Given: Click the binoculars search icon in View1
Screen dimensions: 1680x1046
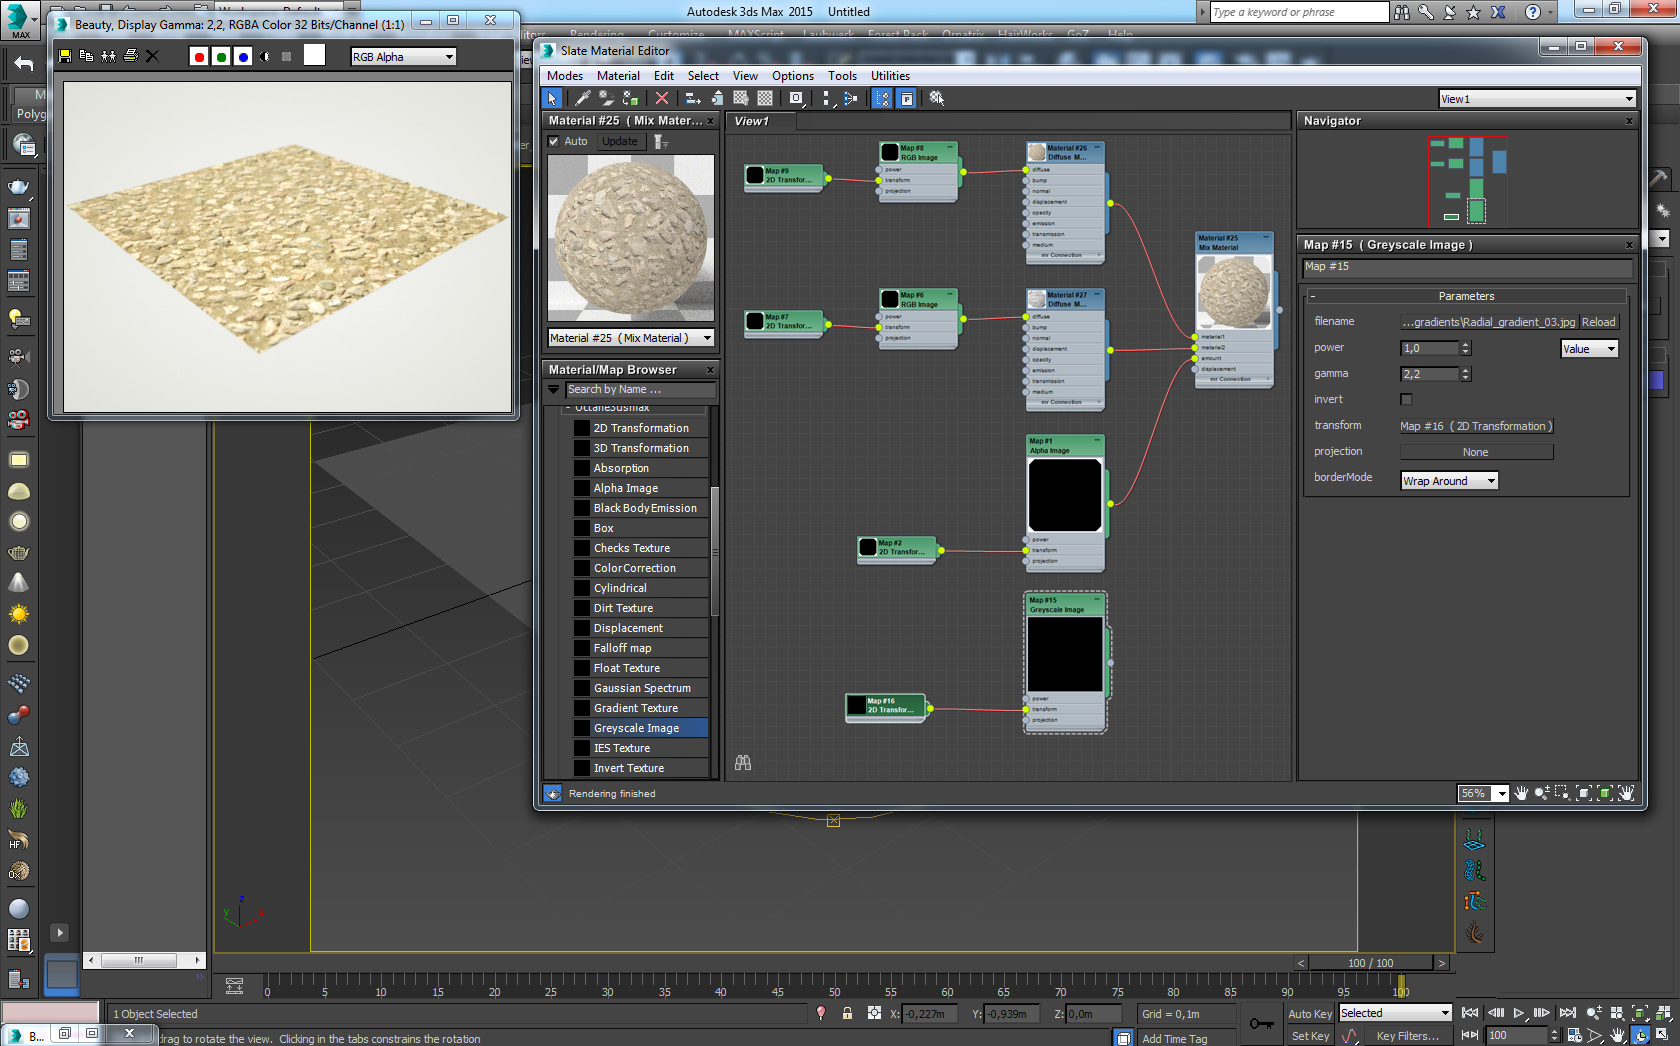Looking at the screenshot, I should click(x=743, y=763).
